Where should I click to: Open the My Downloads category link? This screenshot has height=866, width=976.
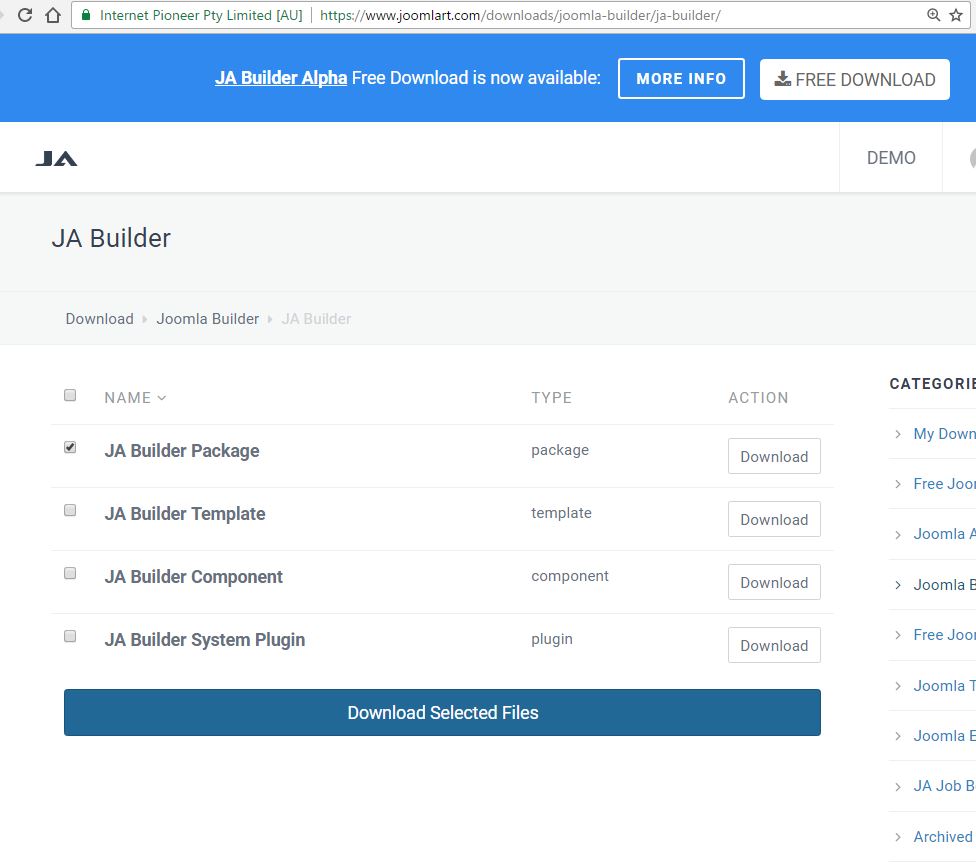[x=944, y=433]
